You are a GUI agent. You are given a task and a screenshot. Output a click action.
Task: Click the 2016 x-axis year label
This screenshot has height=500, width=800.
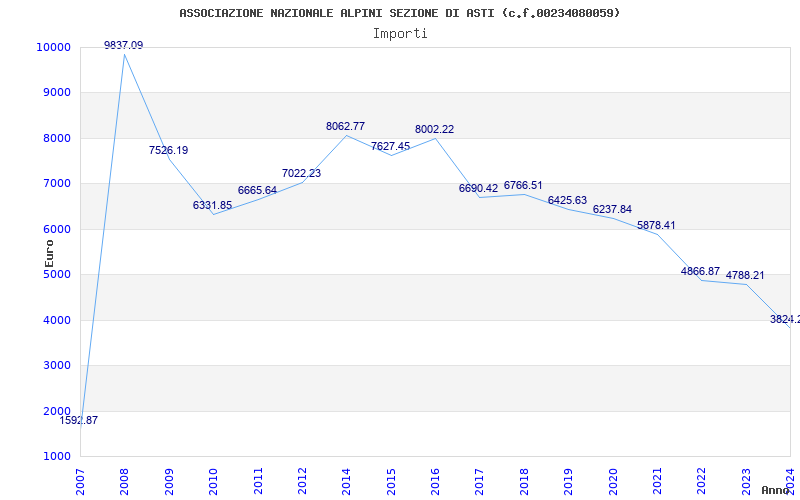[x=435, y=481]
